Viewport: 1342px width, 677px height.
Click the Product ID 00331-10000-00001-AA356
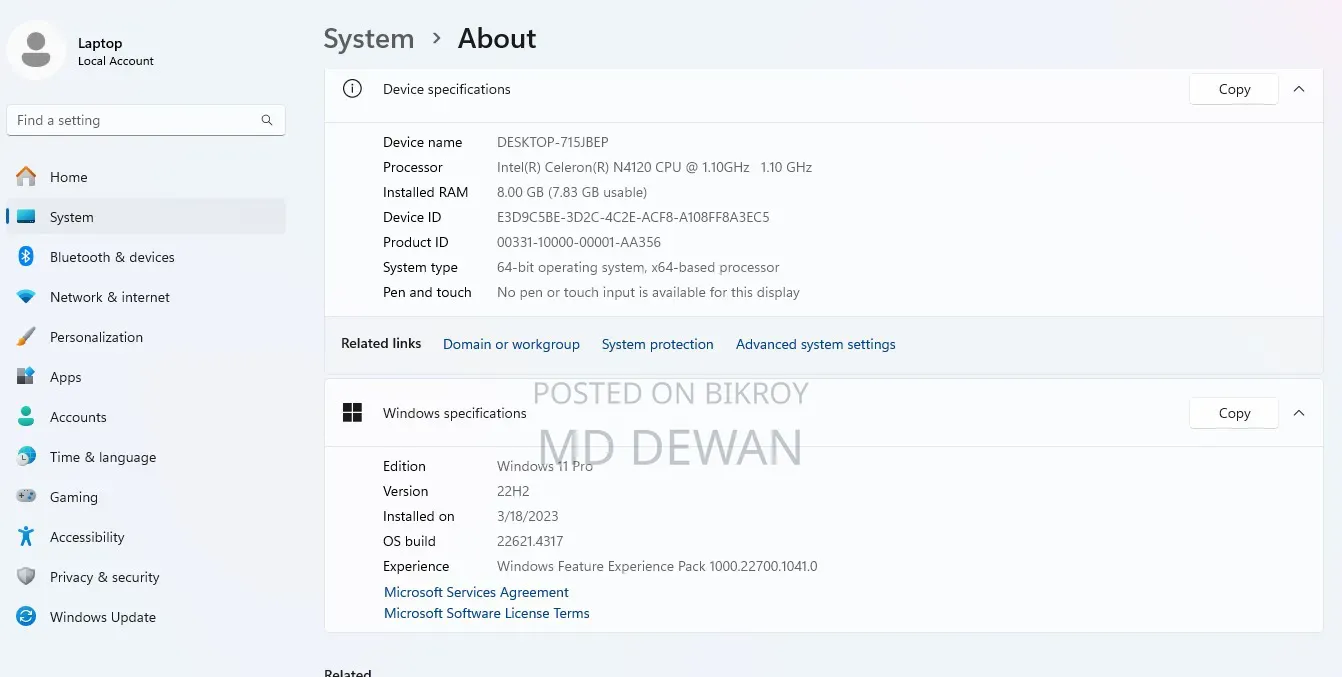click(x=579, y=242)
